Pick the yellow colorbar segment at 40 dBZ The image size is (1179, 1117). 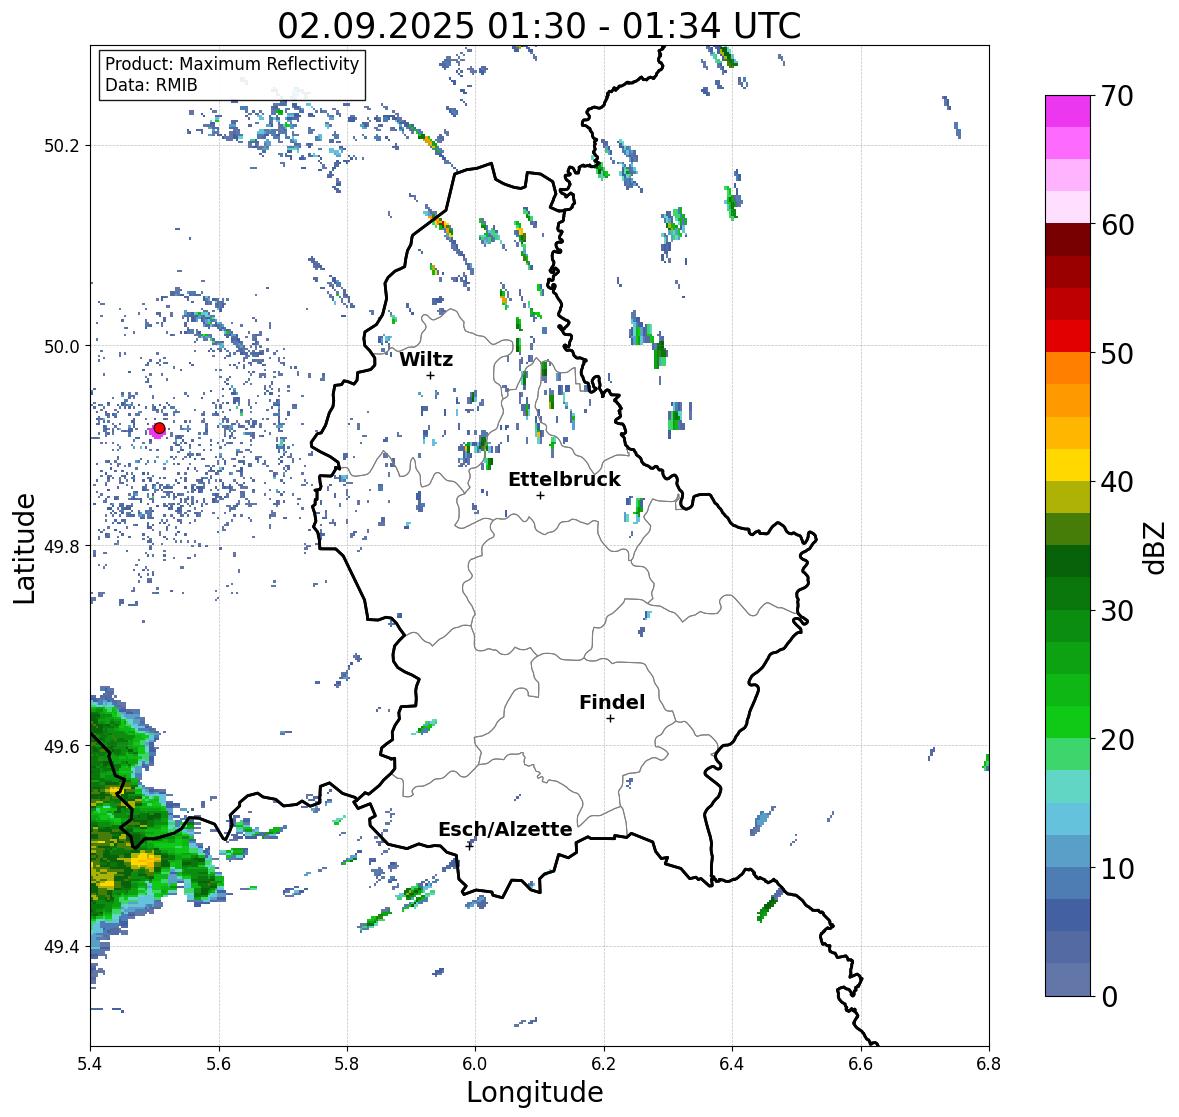coord(1068,465)
